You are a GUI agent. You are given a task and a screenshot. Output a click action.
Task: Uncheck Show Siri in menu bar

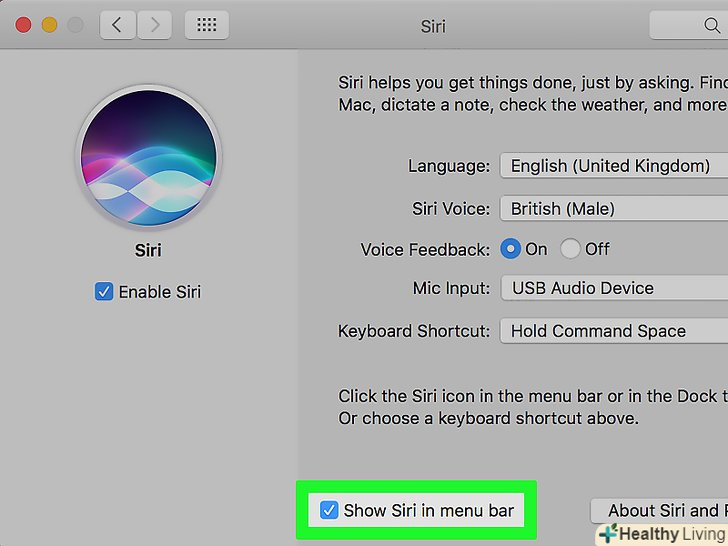click(x=329, y=511)
